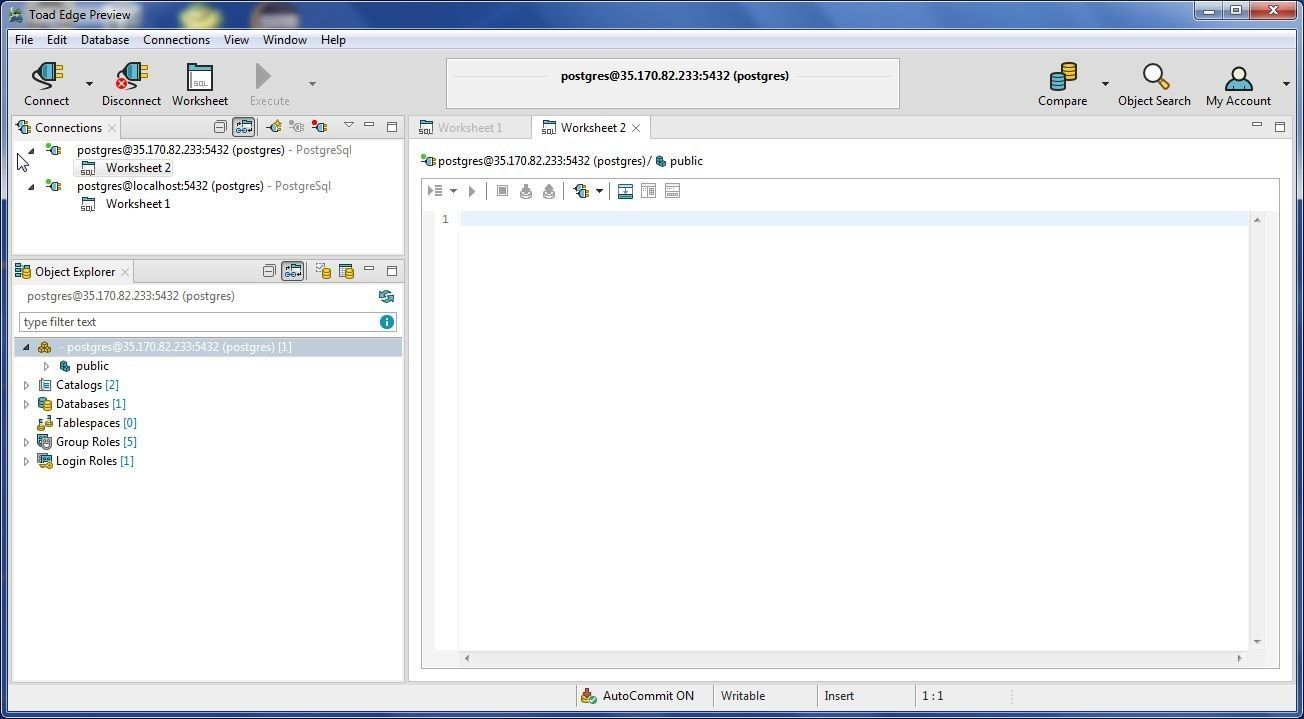Open the Edit menu
The width and height of the screenshot is (1304, 719).
point(57,40)
